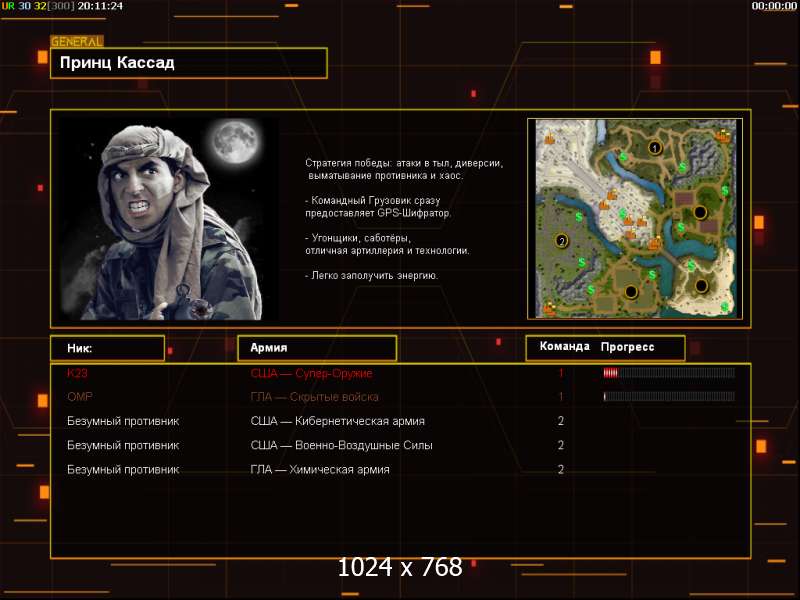Click "ГЛА — Скрытые войска" army entry
This screenshot has width=800, height=600.
[314, 397]
